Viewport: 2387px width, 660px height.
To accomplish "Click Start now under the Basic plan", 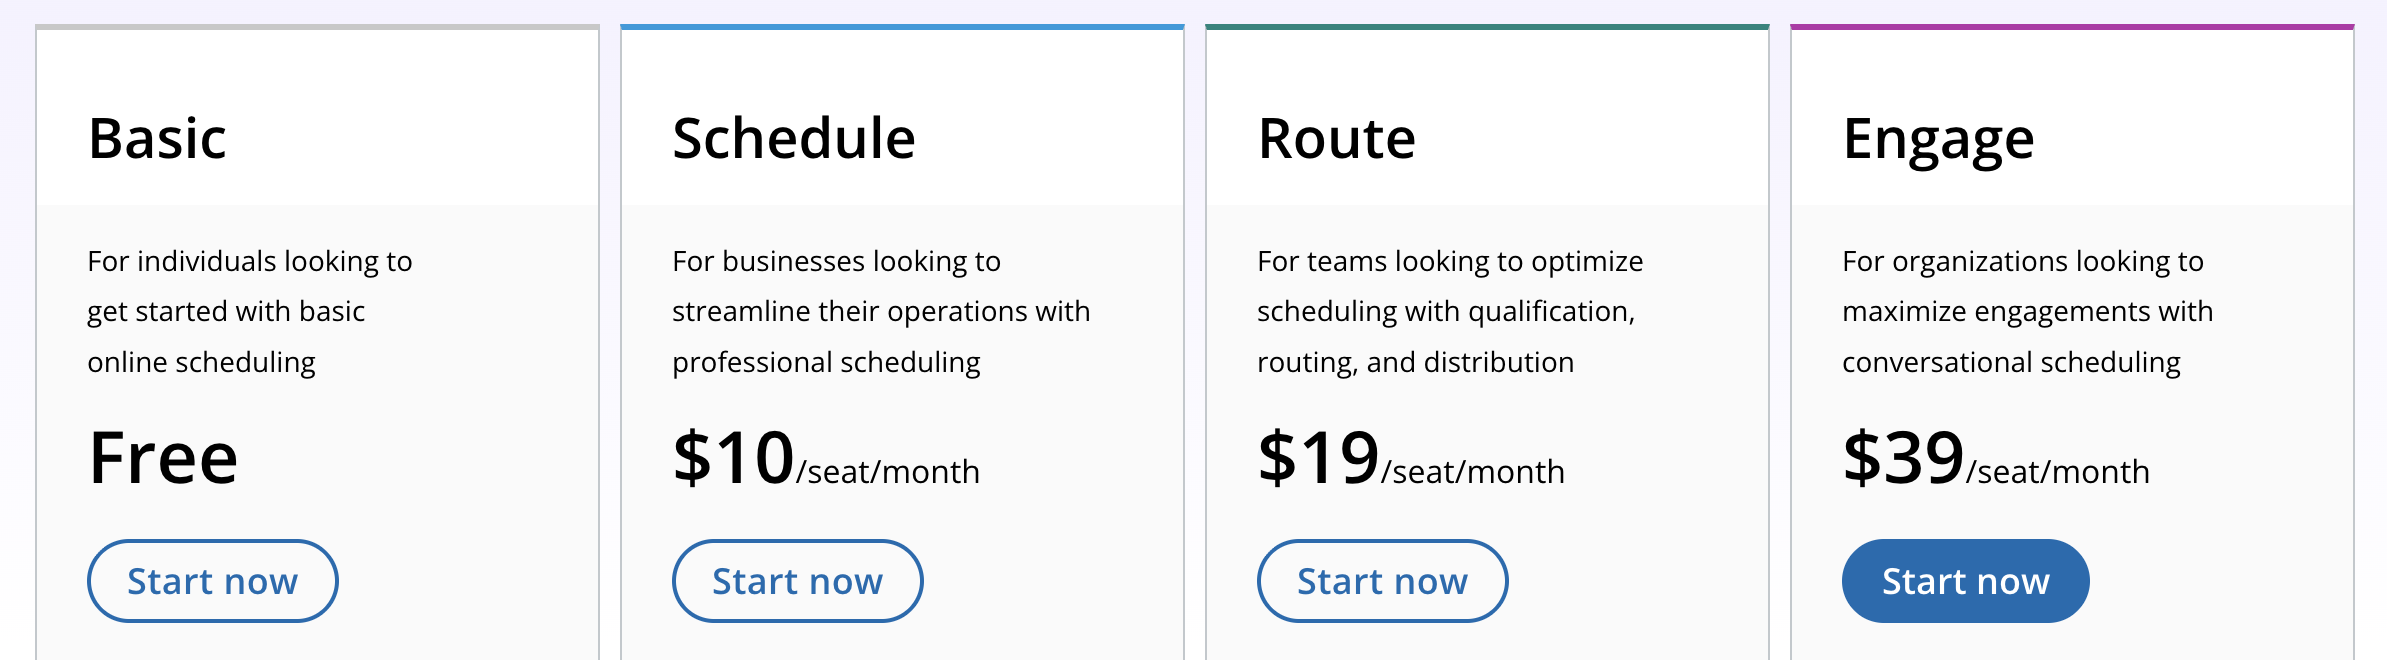I will [211, 580].
